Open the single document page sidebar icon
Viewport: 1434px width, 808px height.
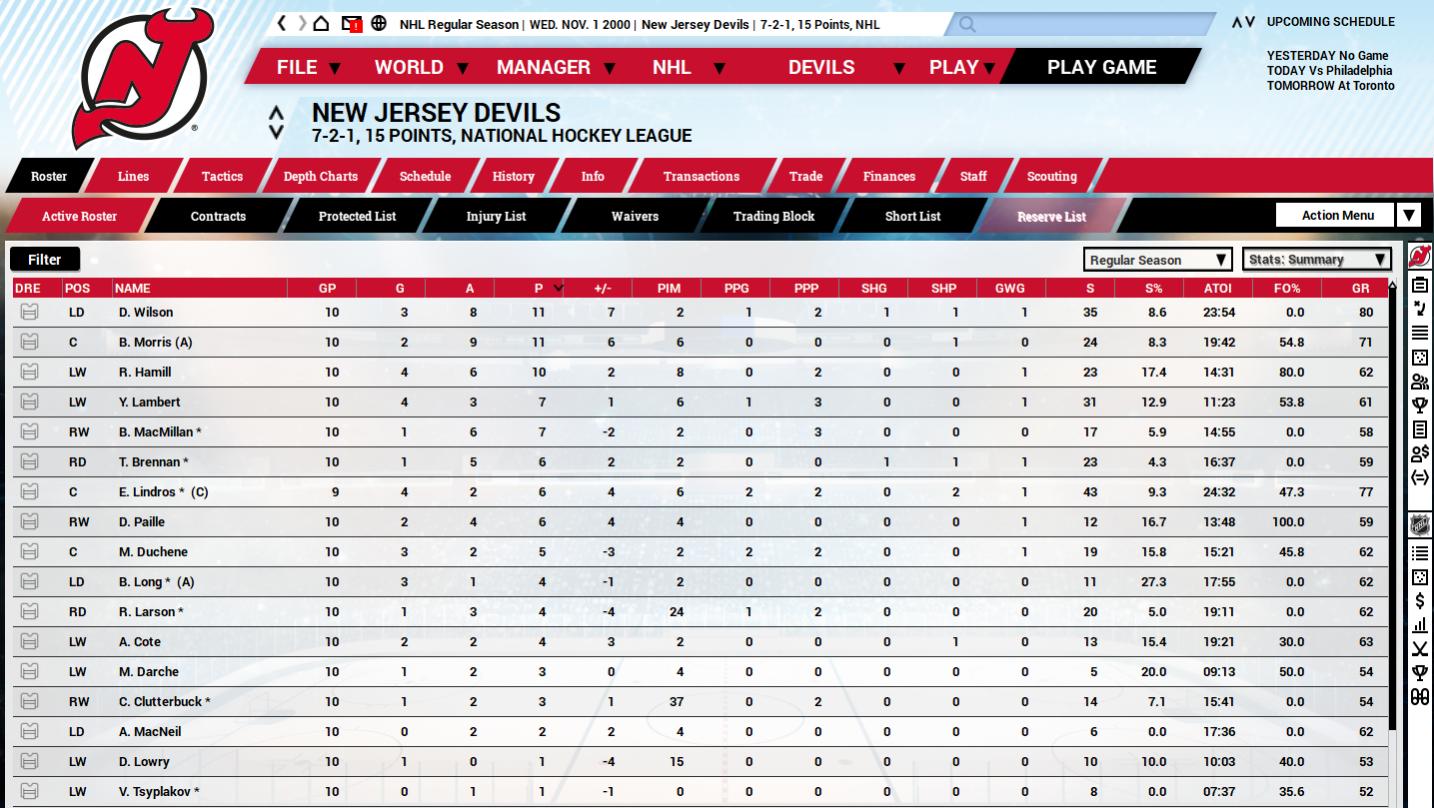pos(1419,429)
